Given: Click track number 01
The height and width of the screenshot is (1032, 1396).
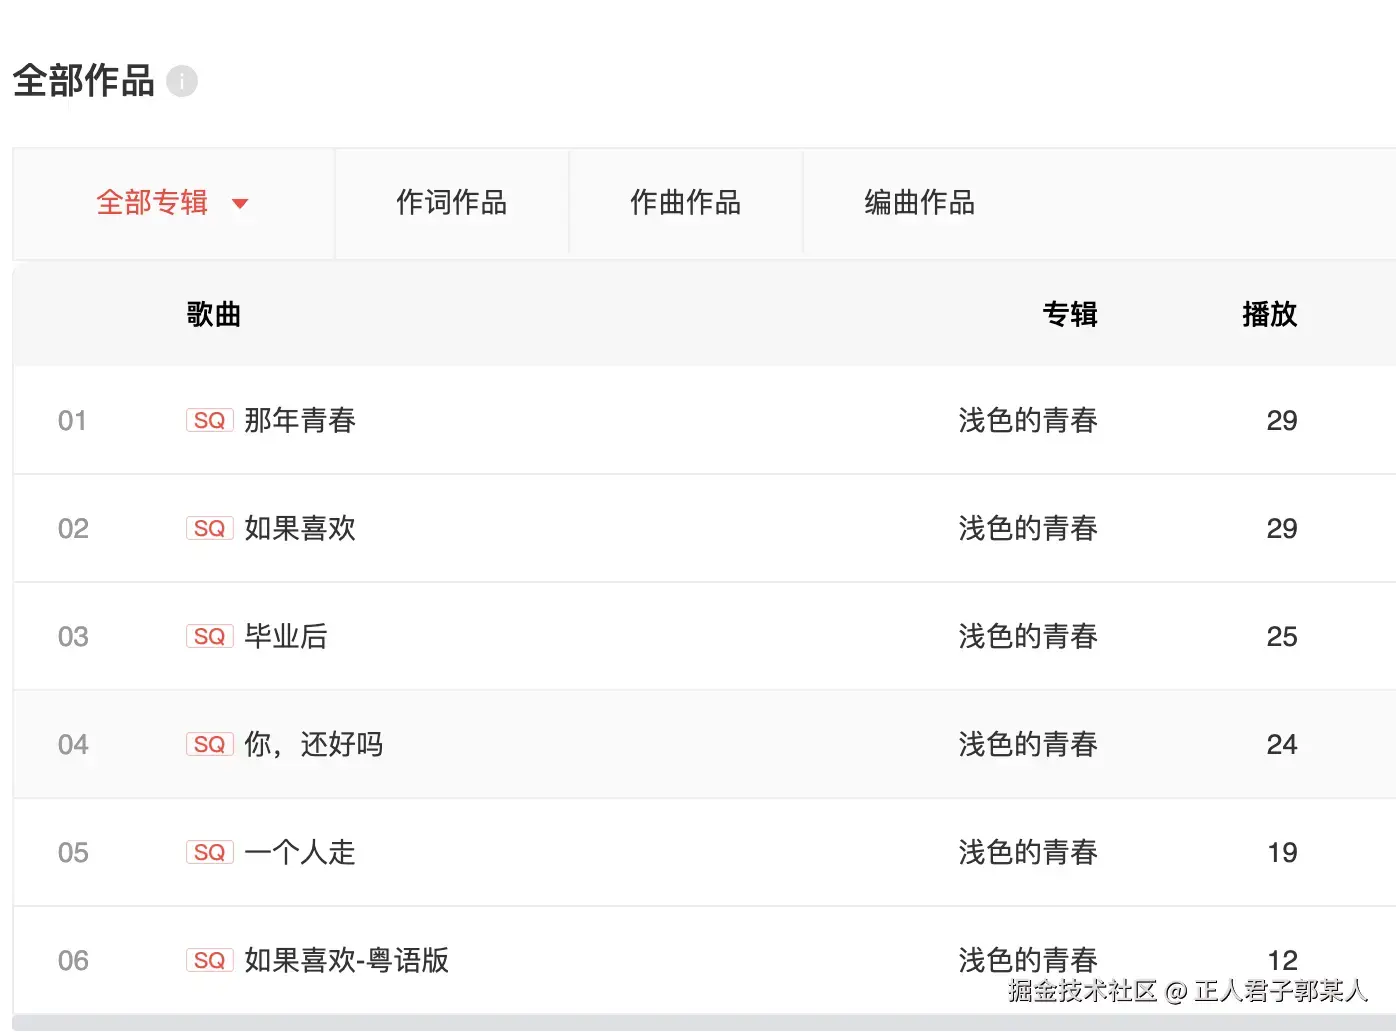Looking at the screenshot, I should click(73, 420).
